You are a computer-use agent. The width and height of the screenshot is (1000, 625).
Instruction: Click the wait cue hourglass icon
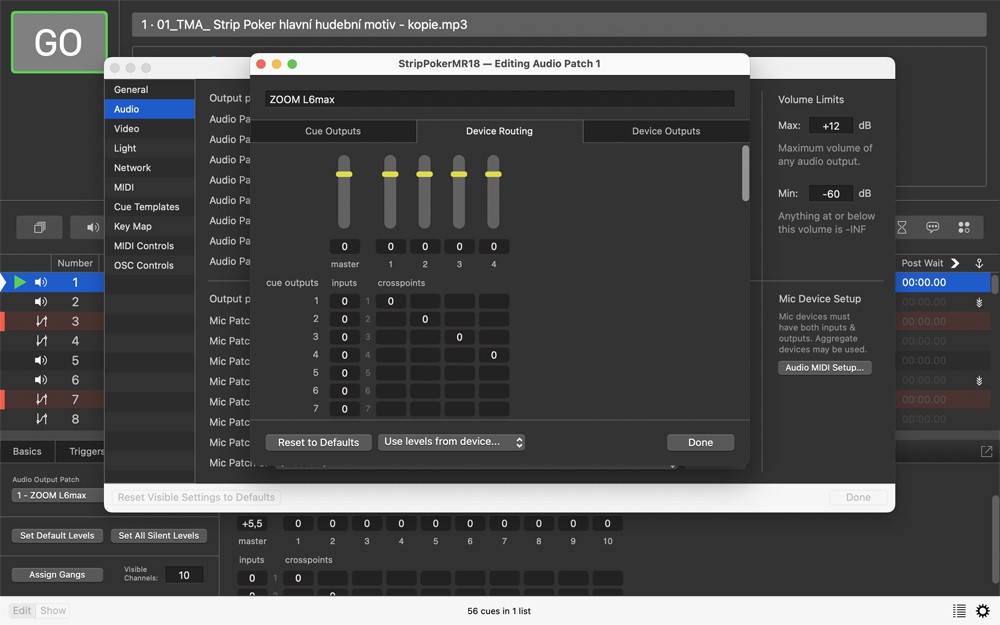coord(901,228)
